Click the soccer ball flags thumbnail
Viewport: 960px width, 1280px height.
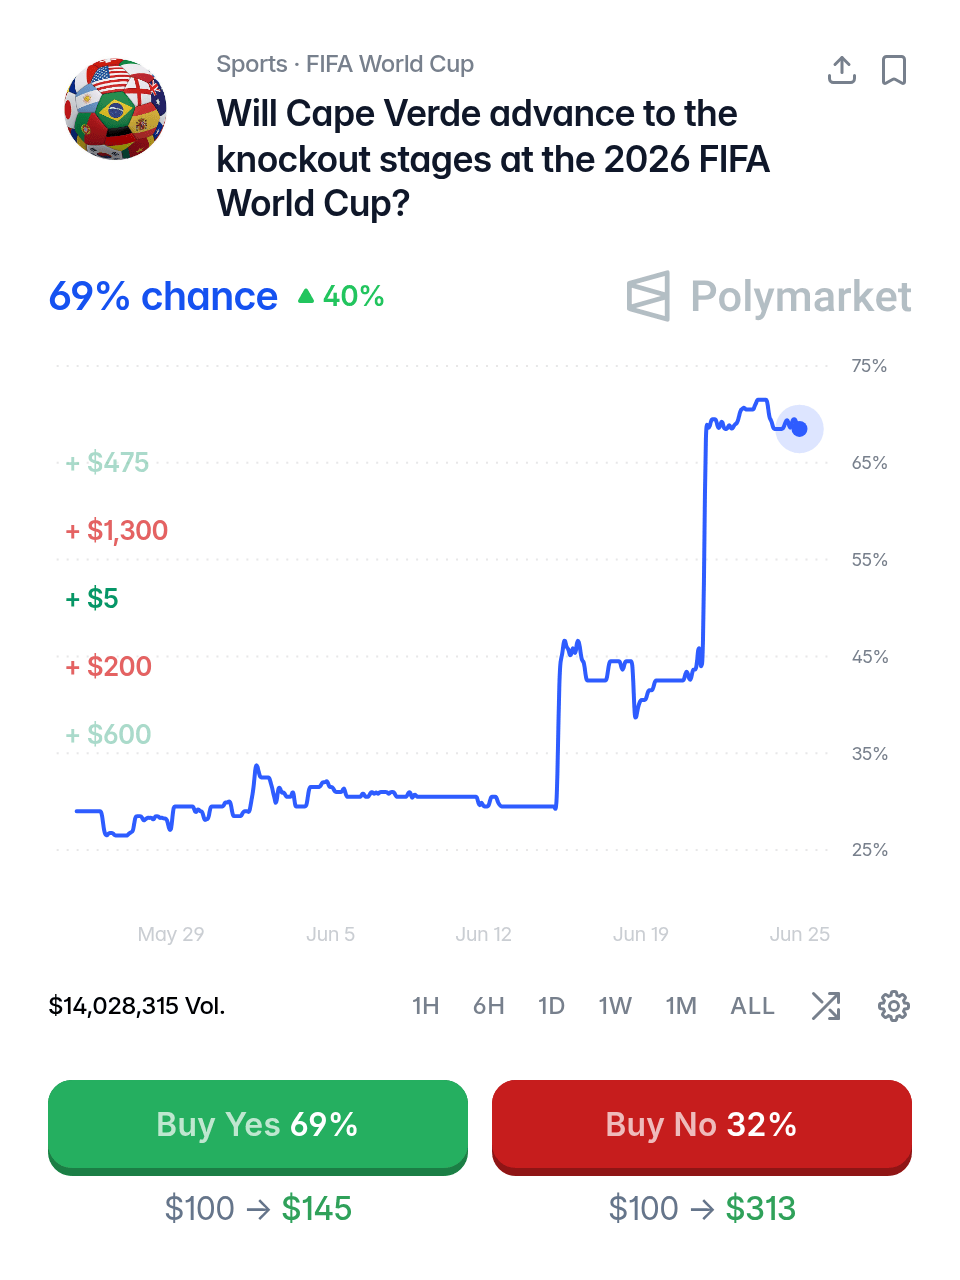(x=116, y=109)
